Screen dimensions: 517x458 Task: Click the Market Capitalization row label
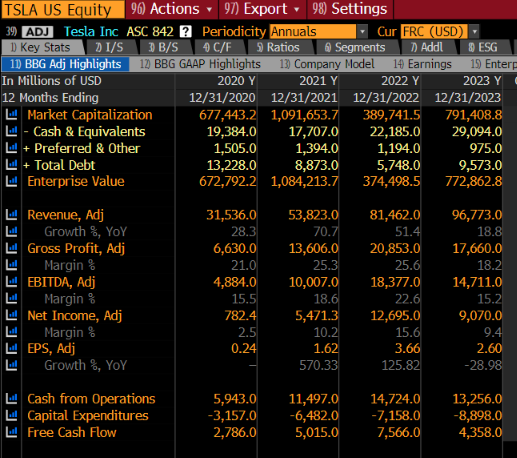coord(90,115)
